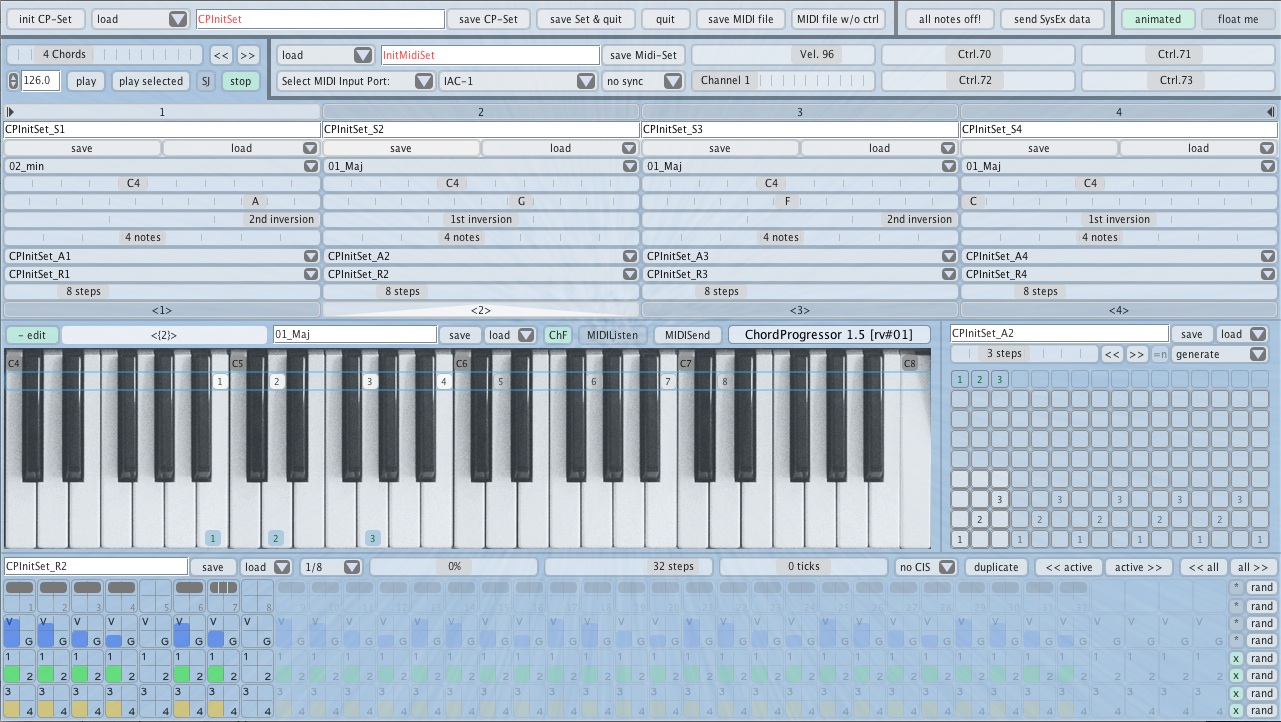
Task: Select chord note marker 6 on the keyboard
Action: point(593,381)
